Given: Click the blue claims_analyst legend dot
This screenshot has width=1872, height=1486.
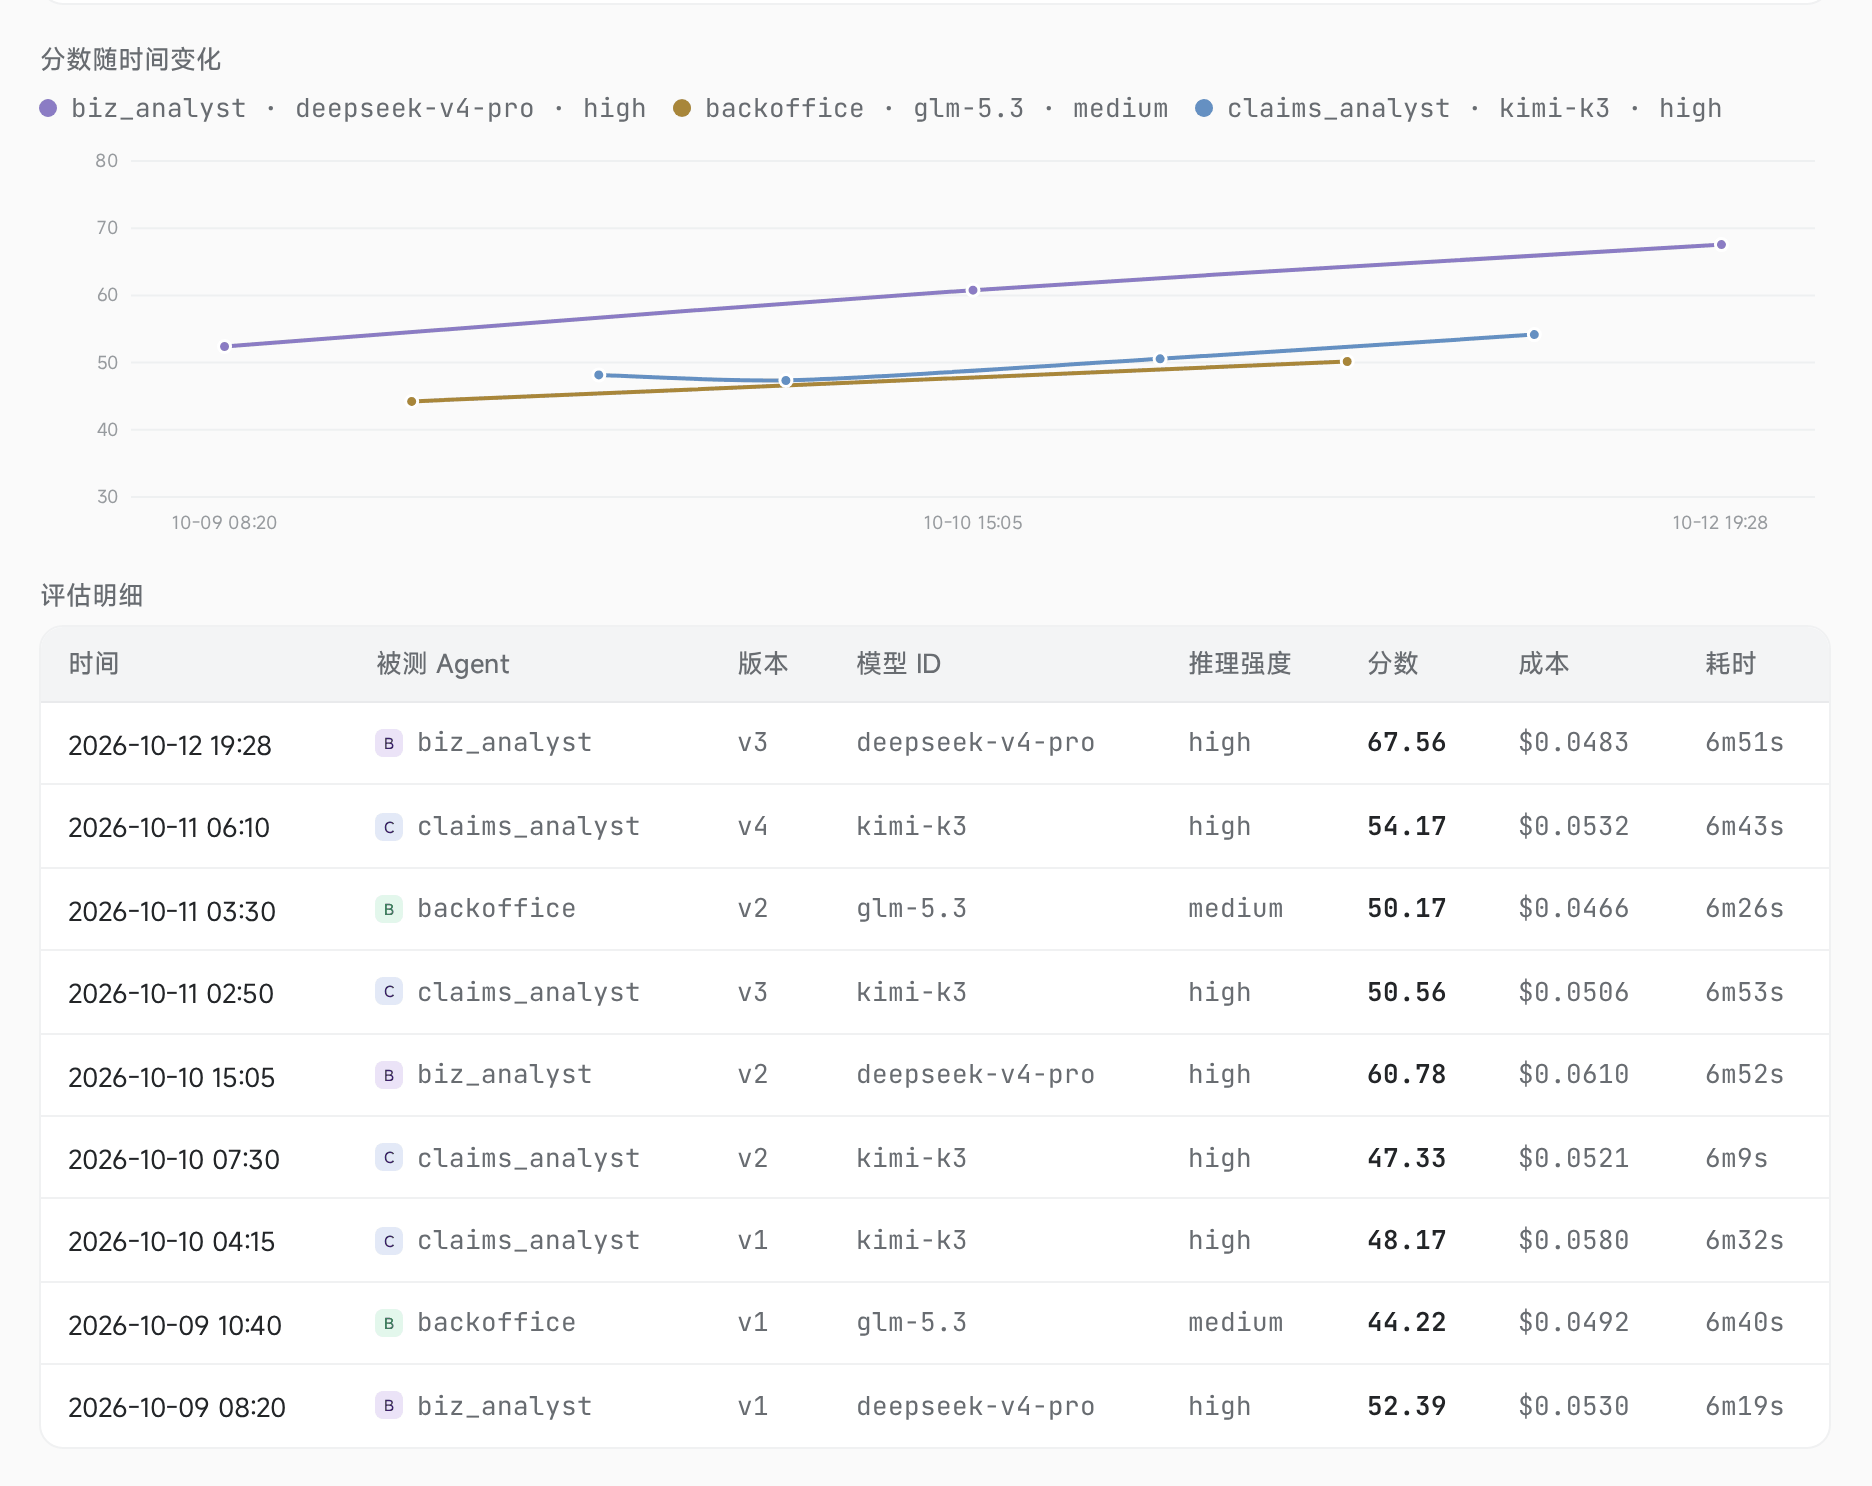Looking at the screenshot, I should pyautogui.click(x=1204, y=108).
